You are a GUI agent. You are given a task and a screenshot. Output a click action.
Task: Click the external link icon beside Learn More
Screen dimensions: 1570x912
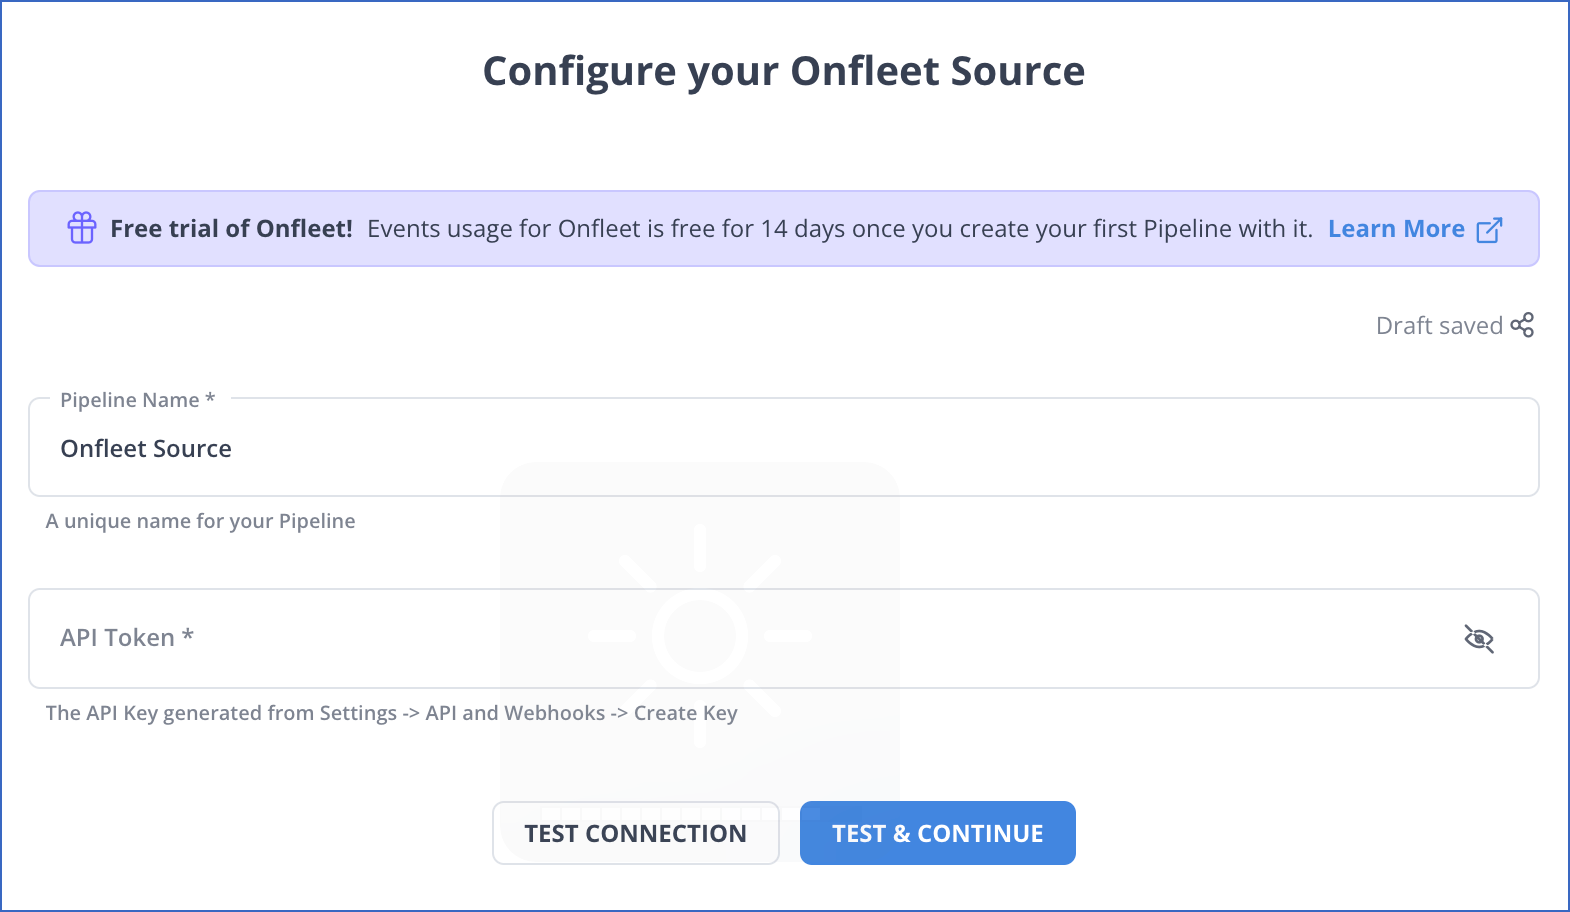(x=1490, y=229)
